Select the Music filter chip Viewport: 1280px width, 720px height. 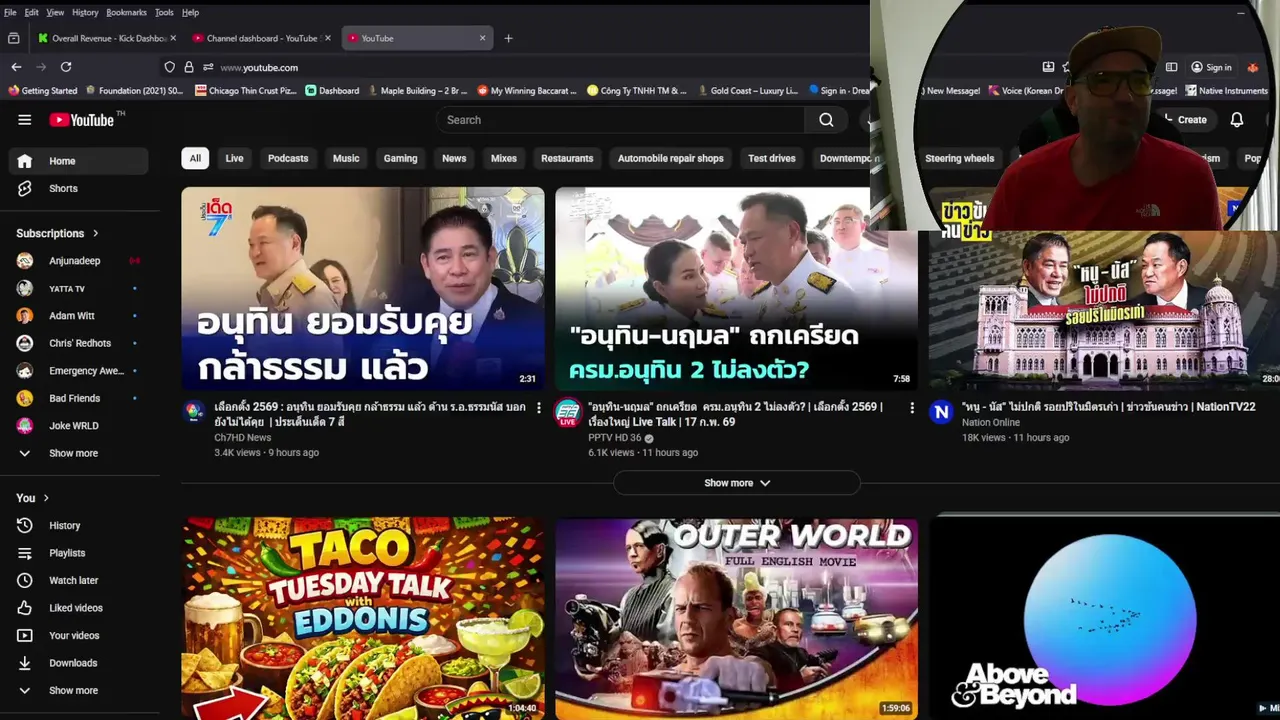346,158
